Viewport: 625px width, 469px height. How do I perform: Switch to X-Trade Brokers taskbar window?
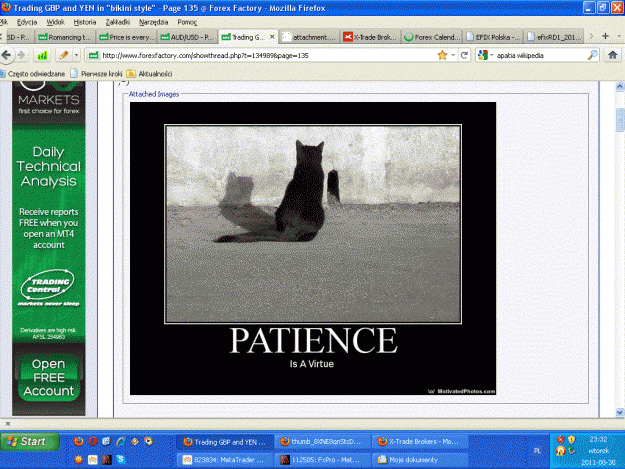420,442
